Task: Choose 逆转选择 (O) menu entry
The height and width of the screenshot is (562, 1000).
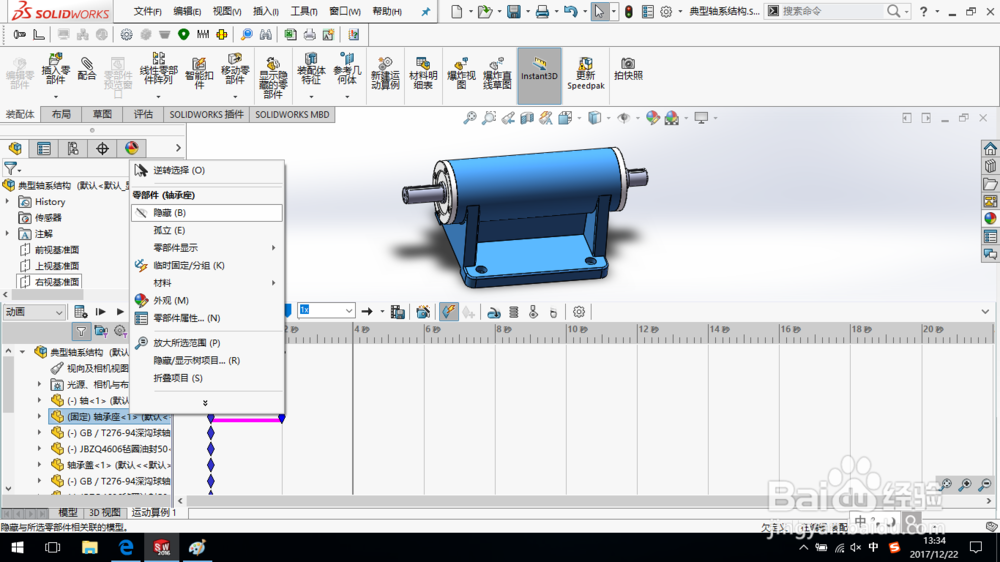Action: click(207, 170)
